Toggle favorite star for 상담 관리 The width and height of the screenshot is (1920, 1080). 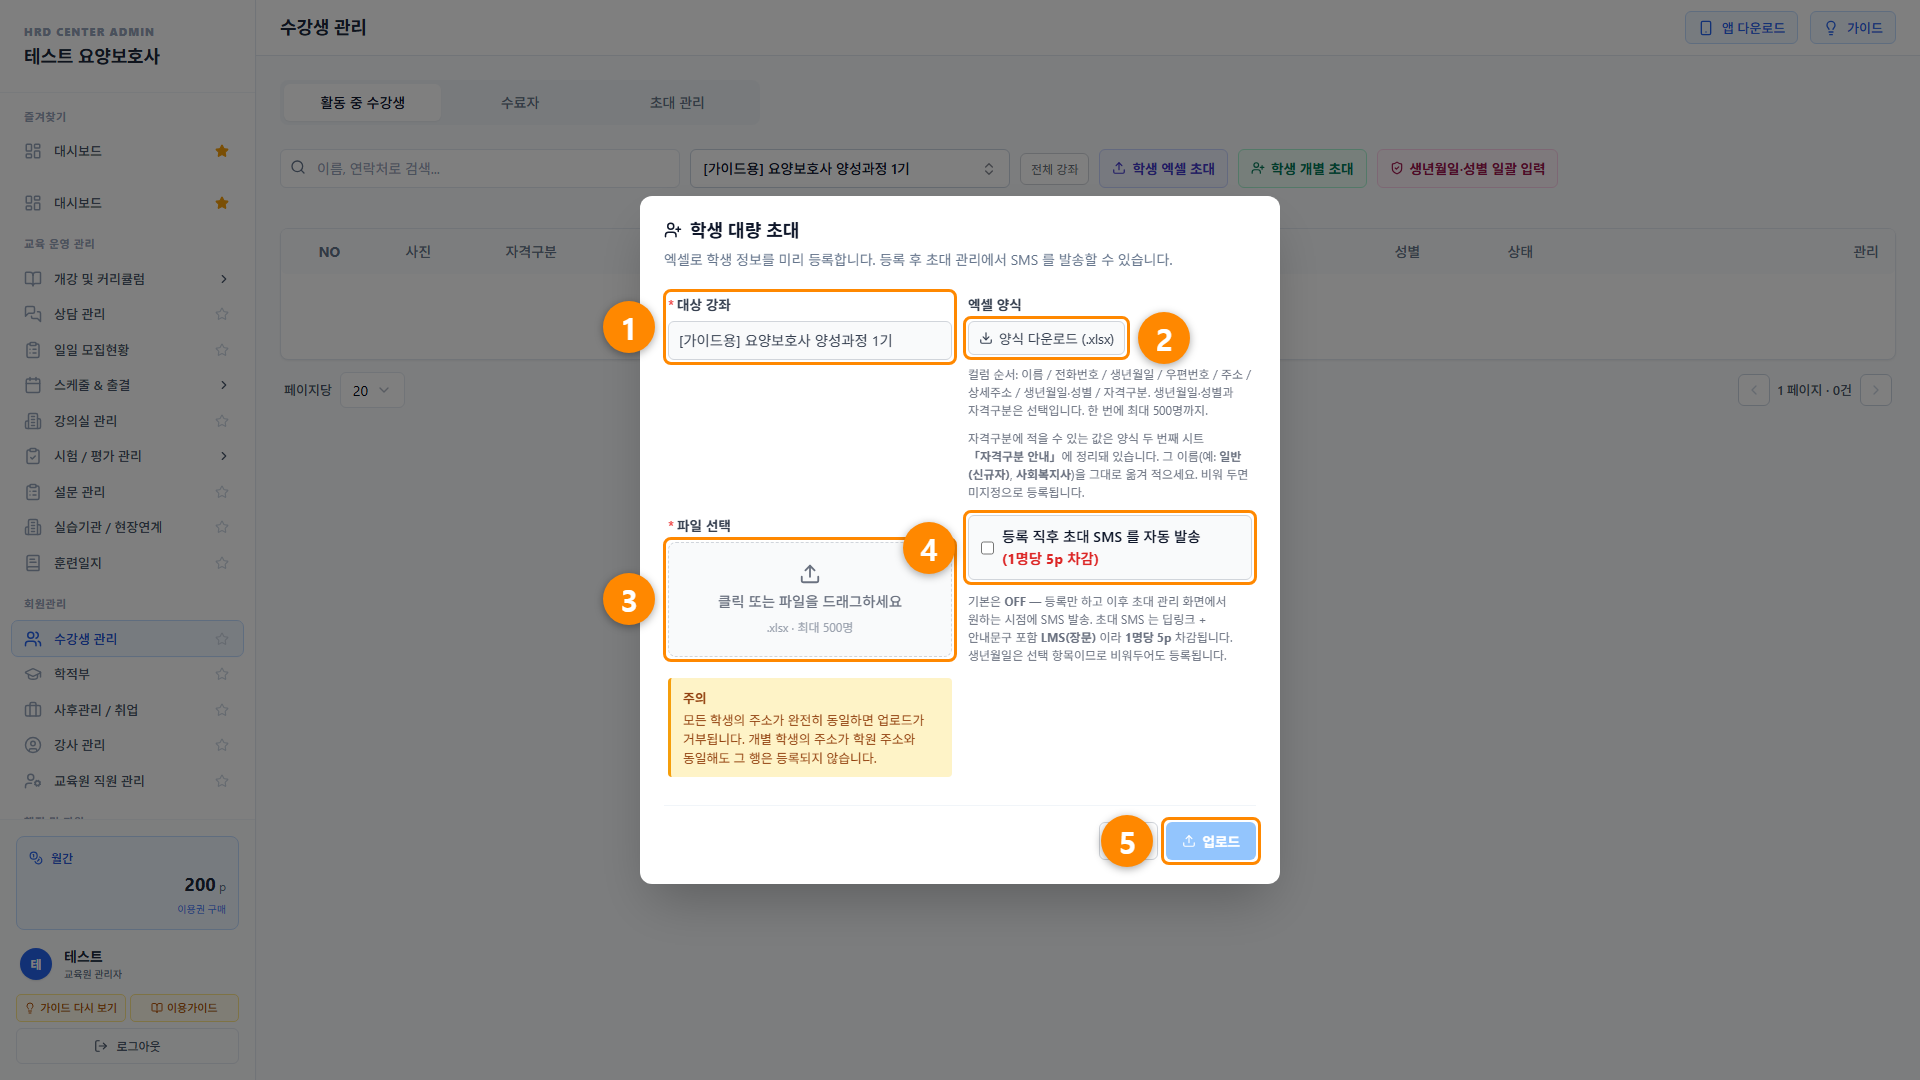click(222, 314)
